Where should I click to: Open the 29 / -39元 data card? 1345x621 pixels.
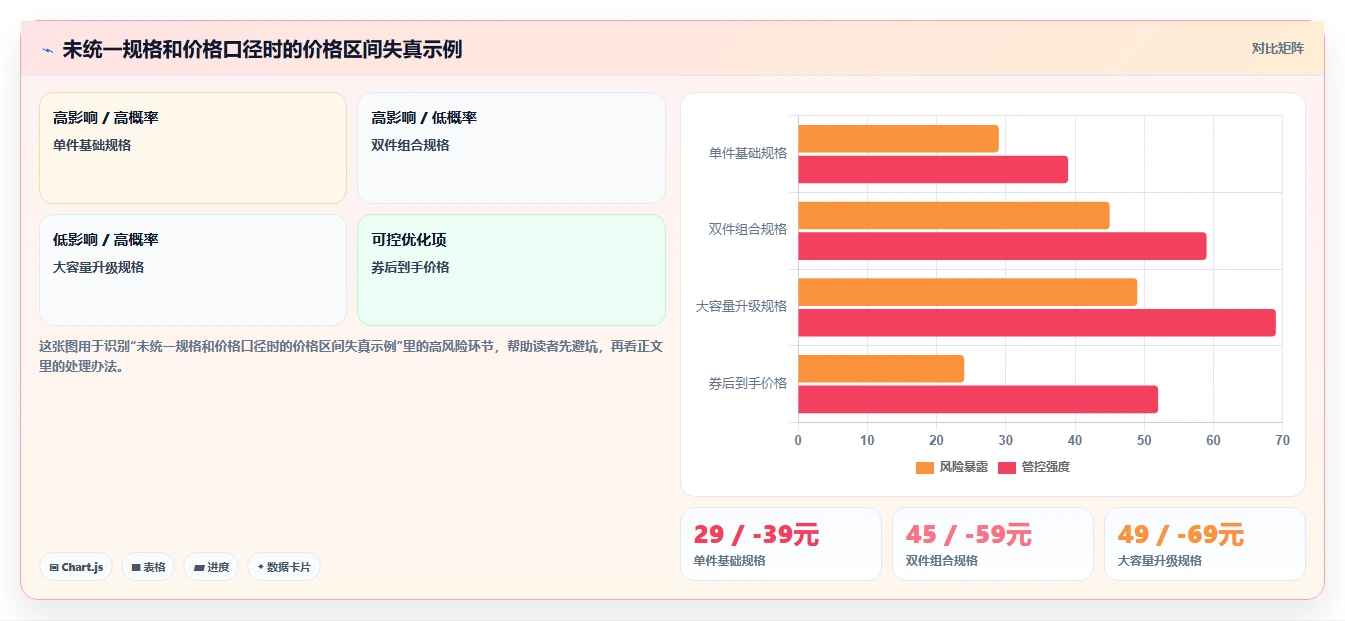pos(781,544)
